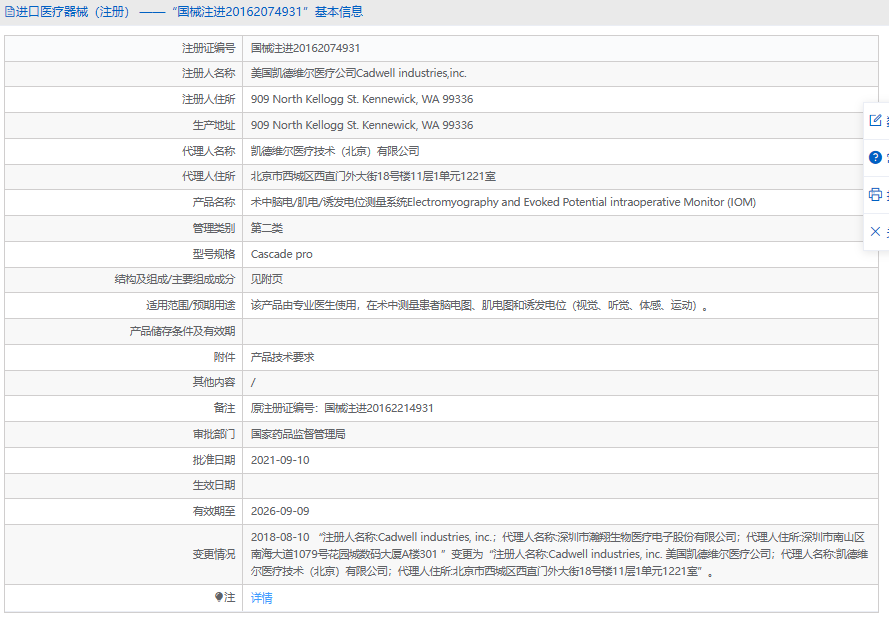Click the change record text dated 2018-08-10
This screenshot has height=621, width=889.
tap(559, 554)
